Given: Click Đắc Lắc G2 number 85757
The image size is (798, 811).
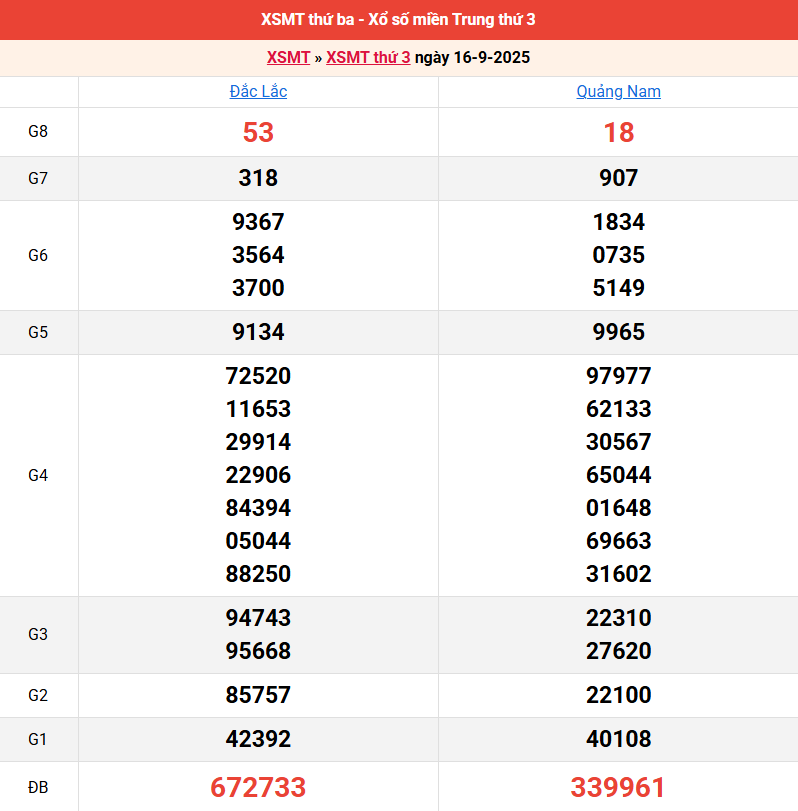Looking at the screenshot, I should pos(258,695).
